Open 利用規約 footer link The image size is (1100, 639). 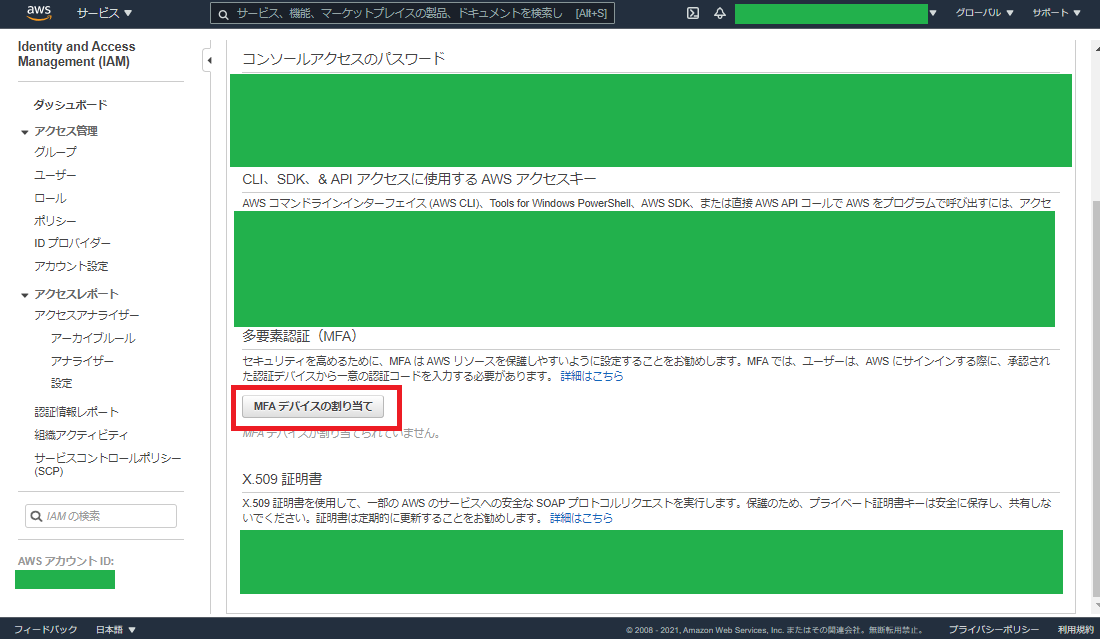tap(1075, 630)
